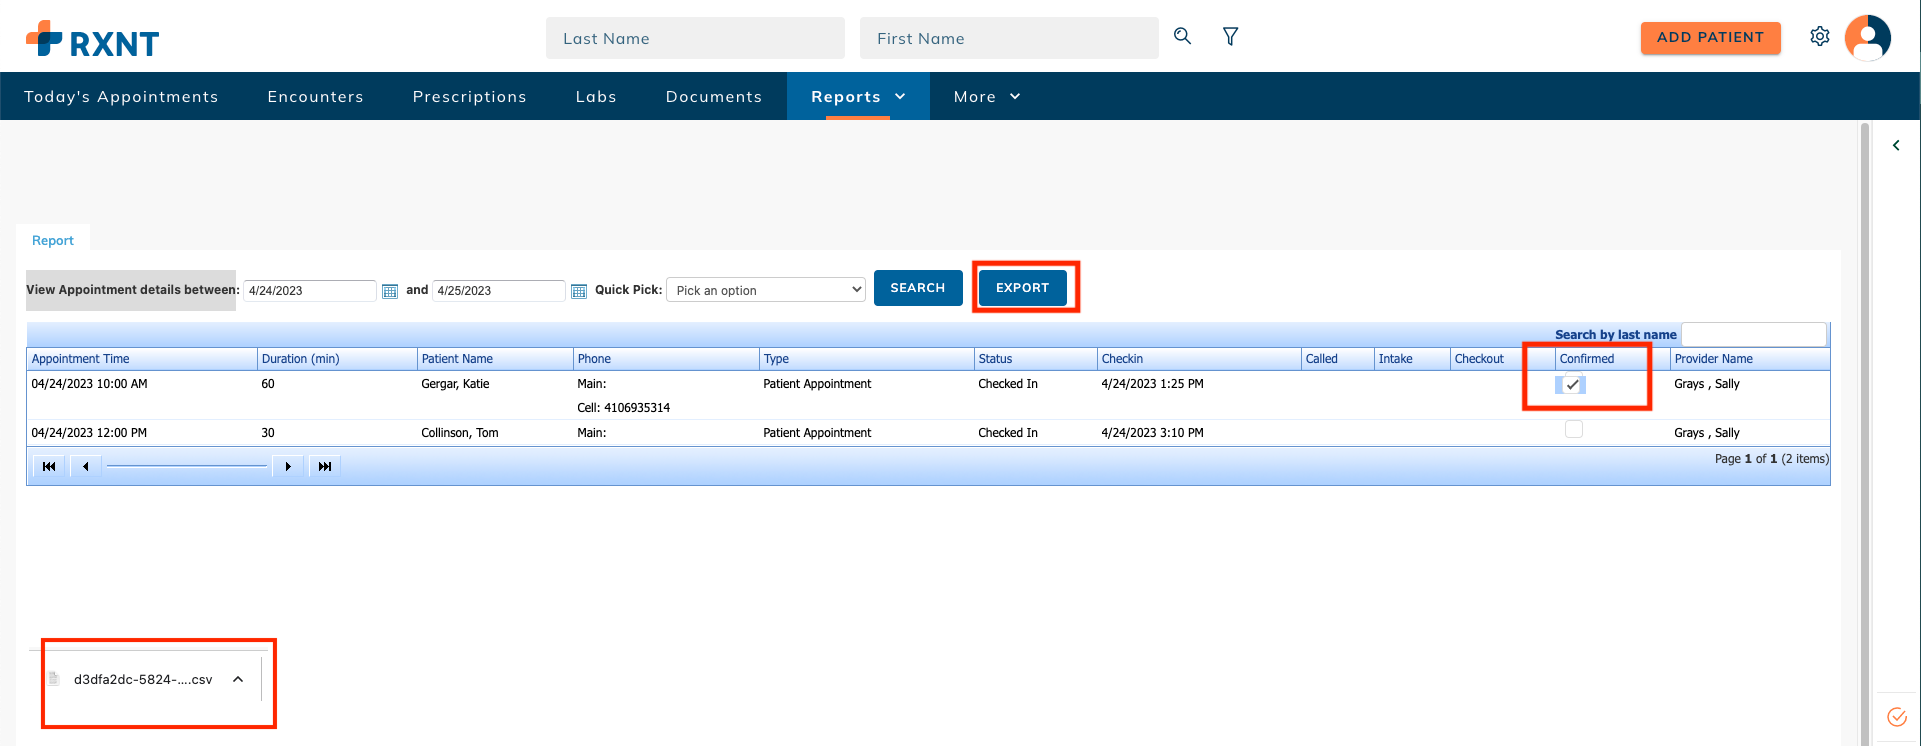
Task: Click the downloaded csv file icon
Action: (55, 679)
